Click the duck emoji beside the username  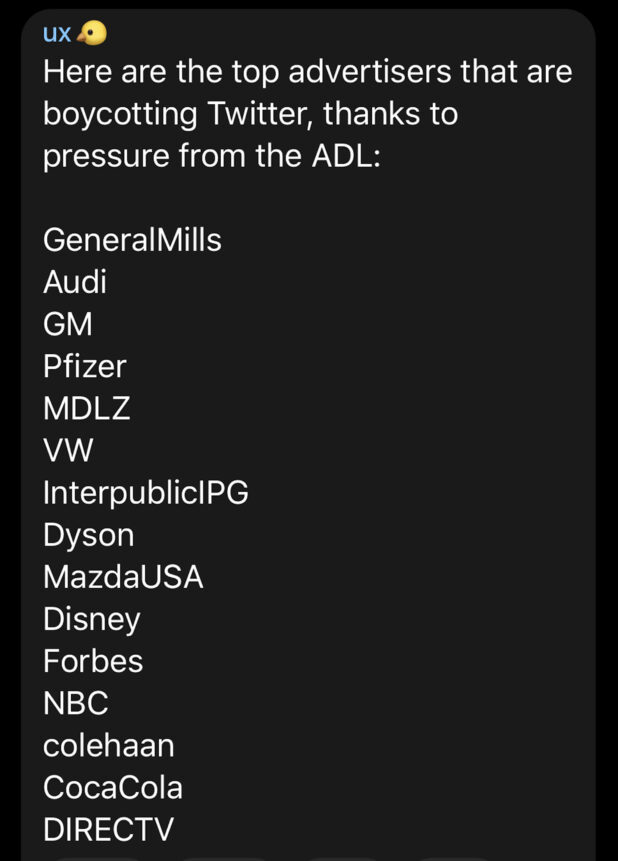(92, 33)
